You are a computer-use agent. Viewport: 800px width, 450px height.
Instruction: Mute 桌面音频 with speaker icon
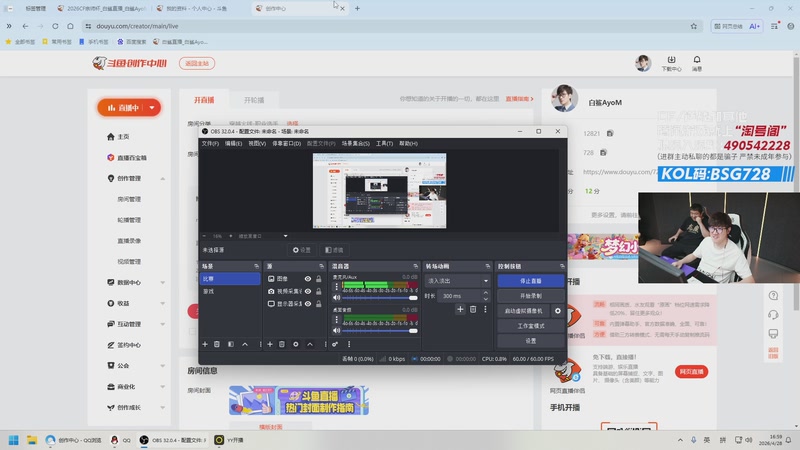click(x=336, y=331)
